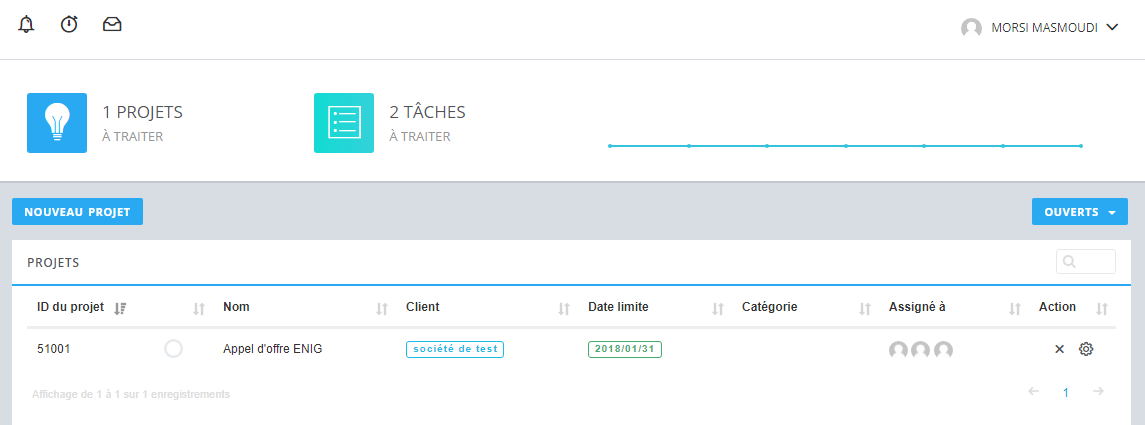Click the search magnifier icon in Projets
Viewport: 1145px width, 425px height.
pos(1070,261)
